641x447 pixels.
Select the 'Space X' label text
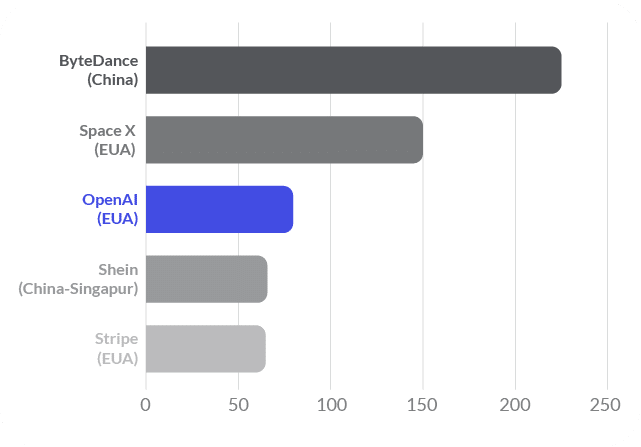coord(108,131)
